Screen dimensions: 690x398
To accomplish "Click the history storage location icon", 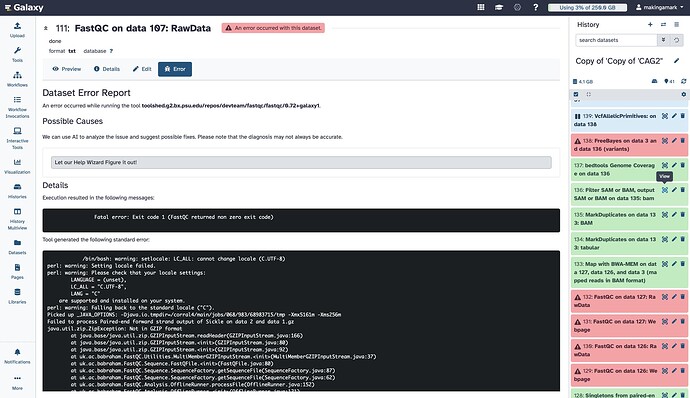I will pos(654,81).
